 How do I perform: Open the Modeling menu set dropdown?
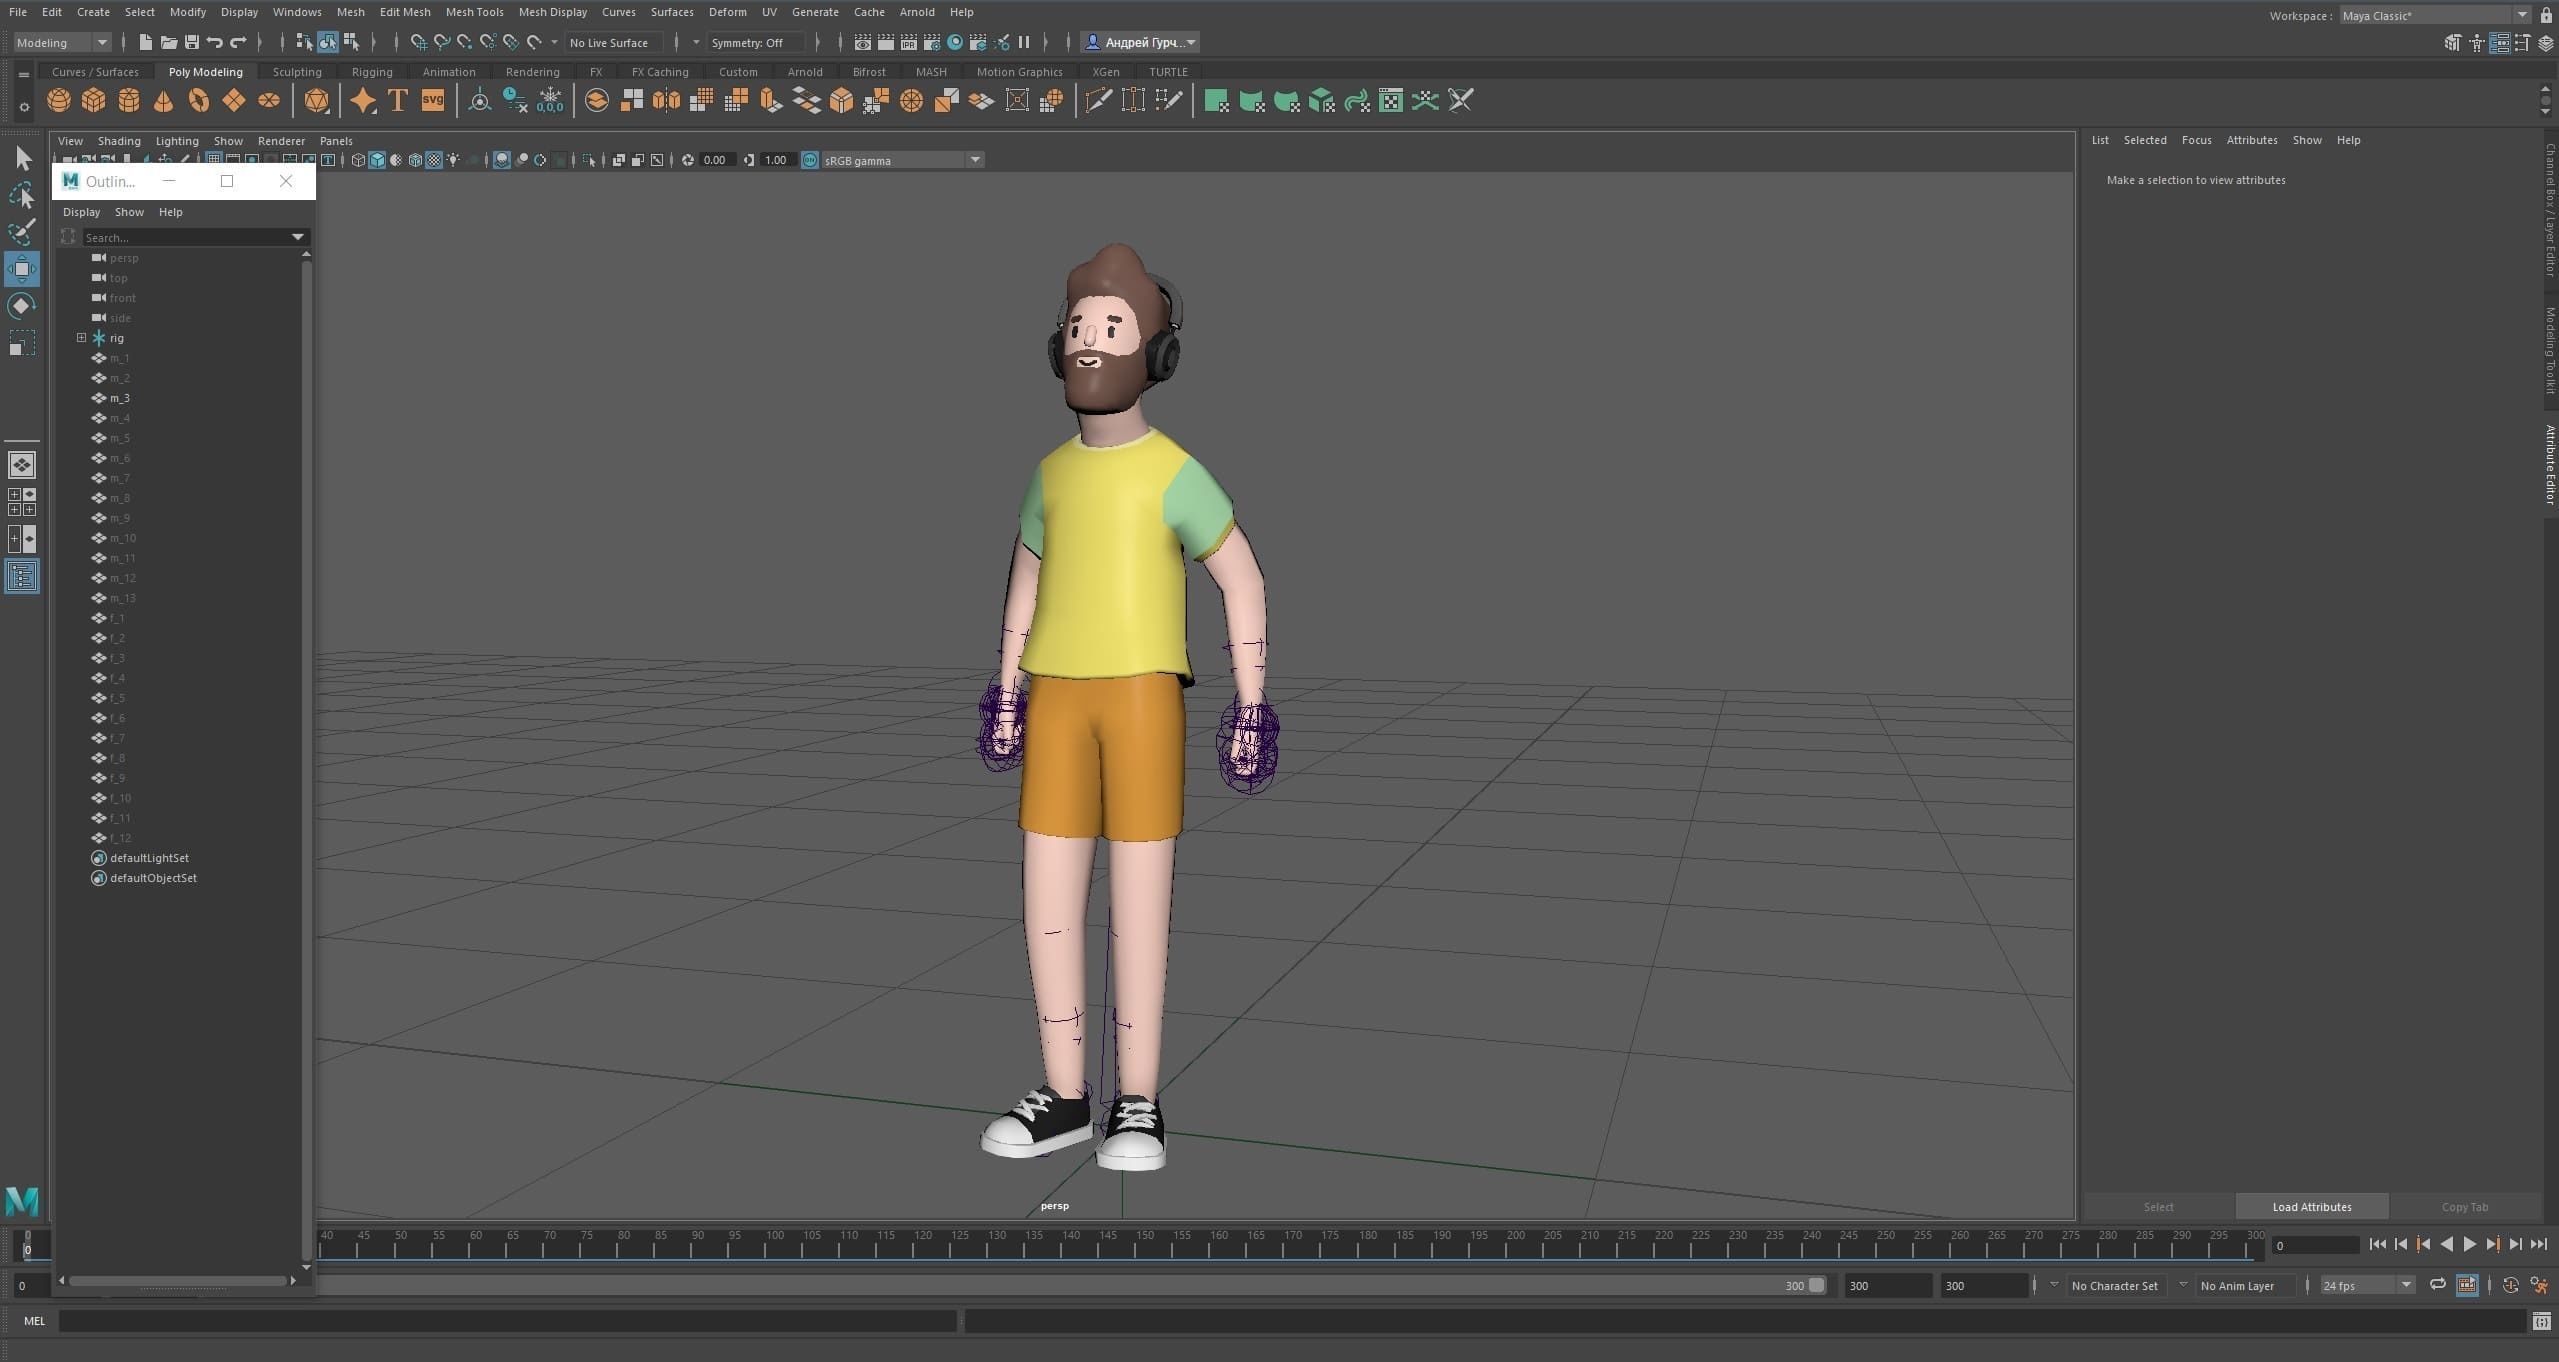(x=62, y=42)
